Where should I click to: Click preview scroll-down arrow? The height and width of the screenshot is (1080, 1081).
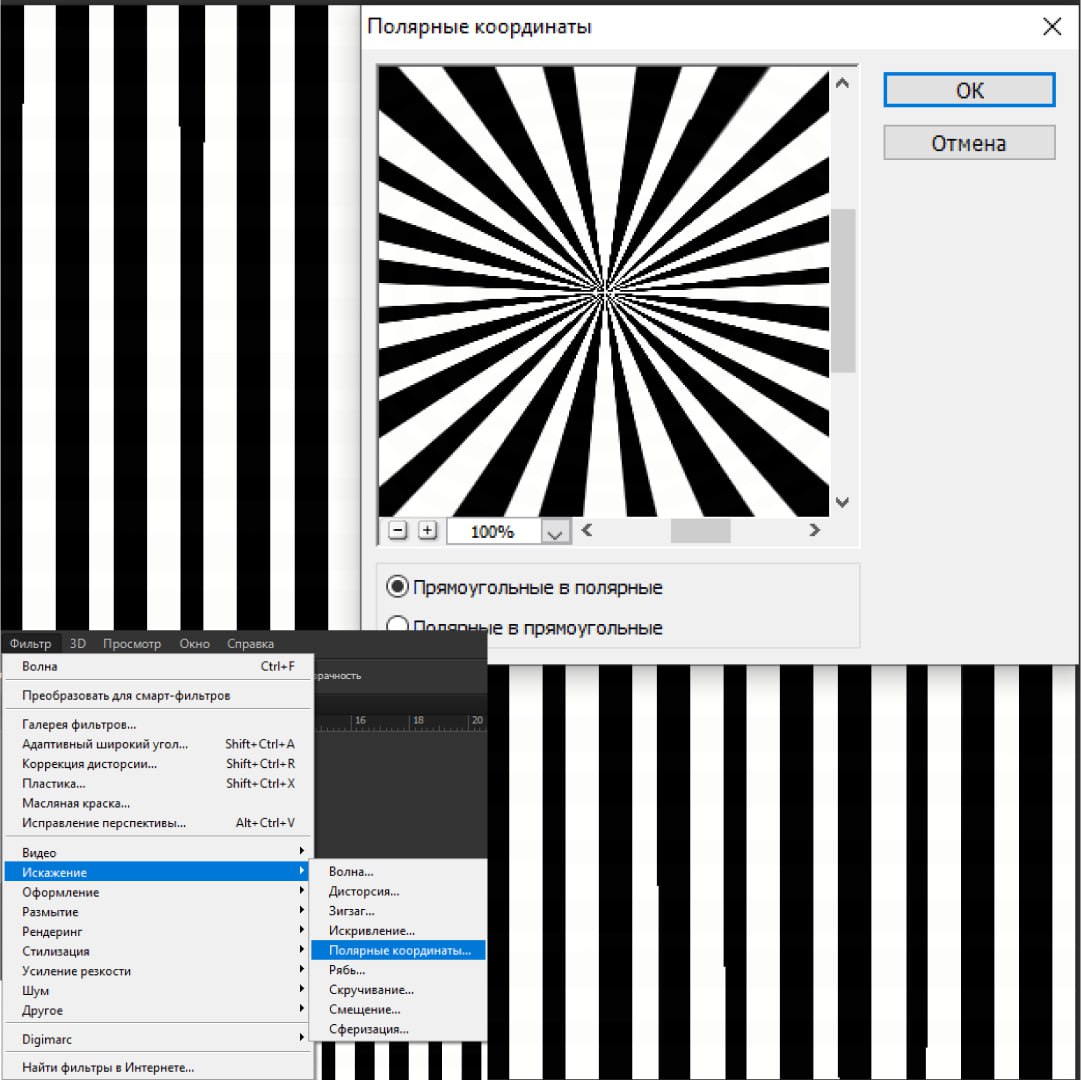point(842,502)
